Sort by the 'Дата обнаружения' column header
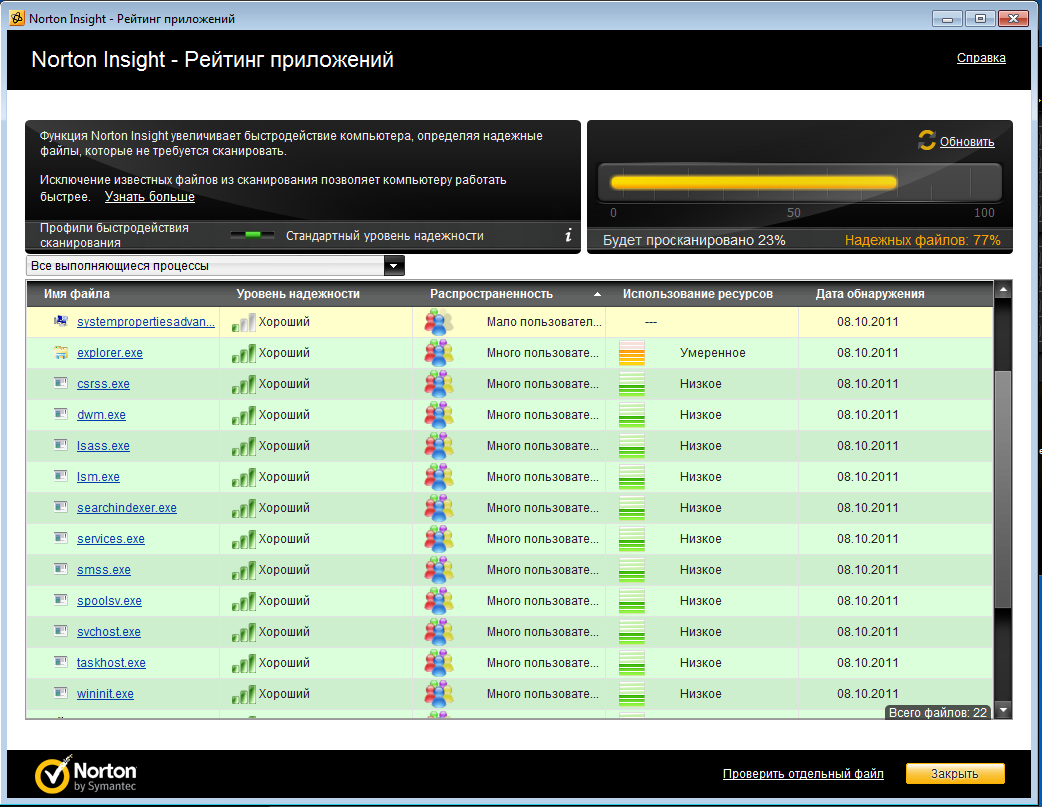Image resolution: width=1042 pixels, height=807 pixels. coord(870,294)
